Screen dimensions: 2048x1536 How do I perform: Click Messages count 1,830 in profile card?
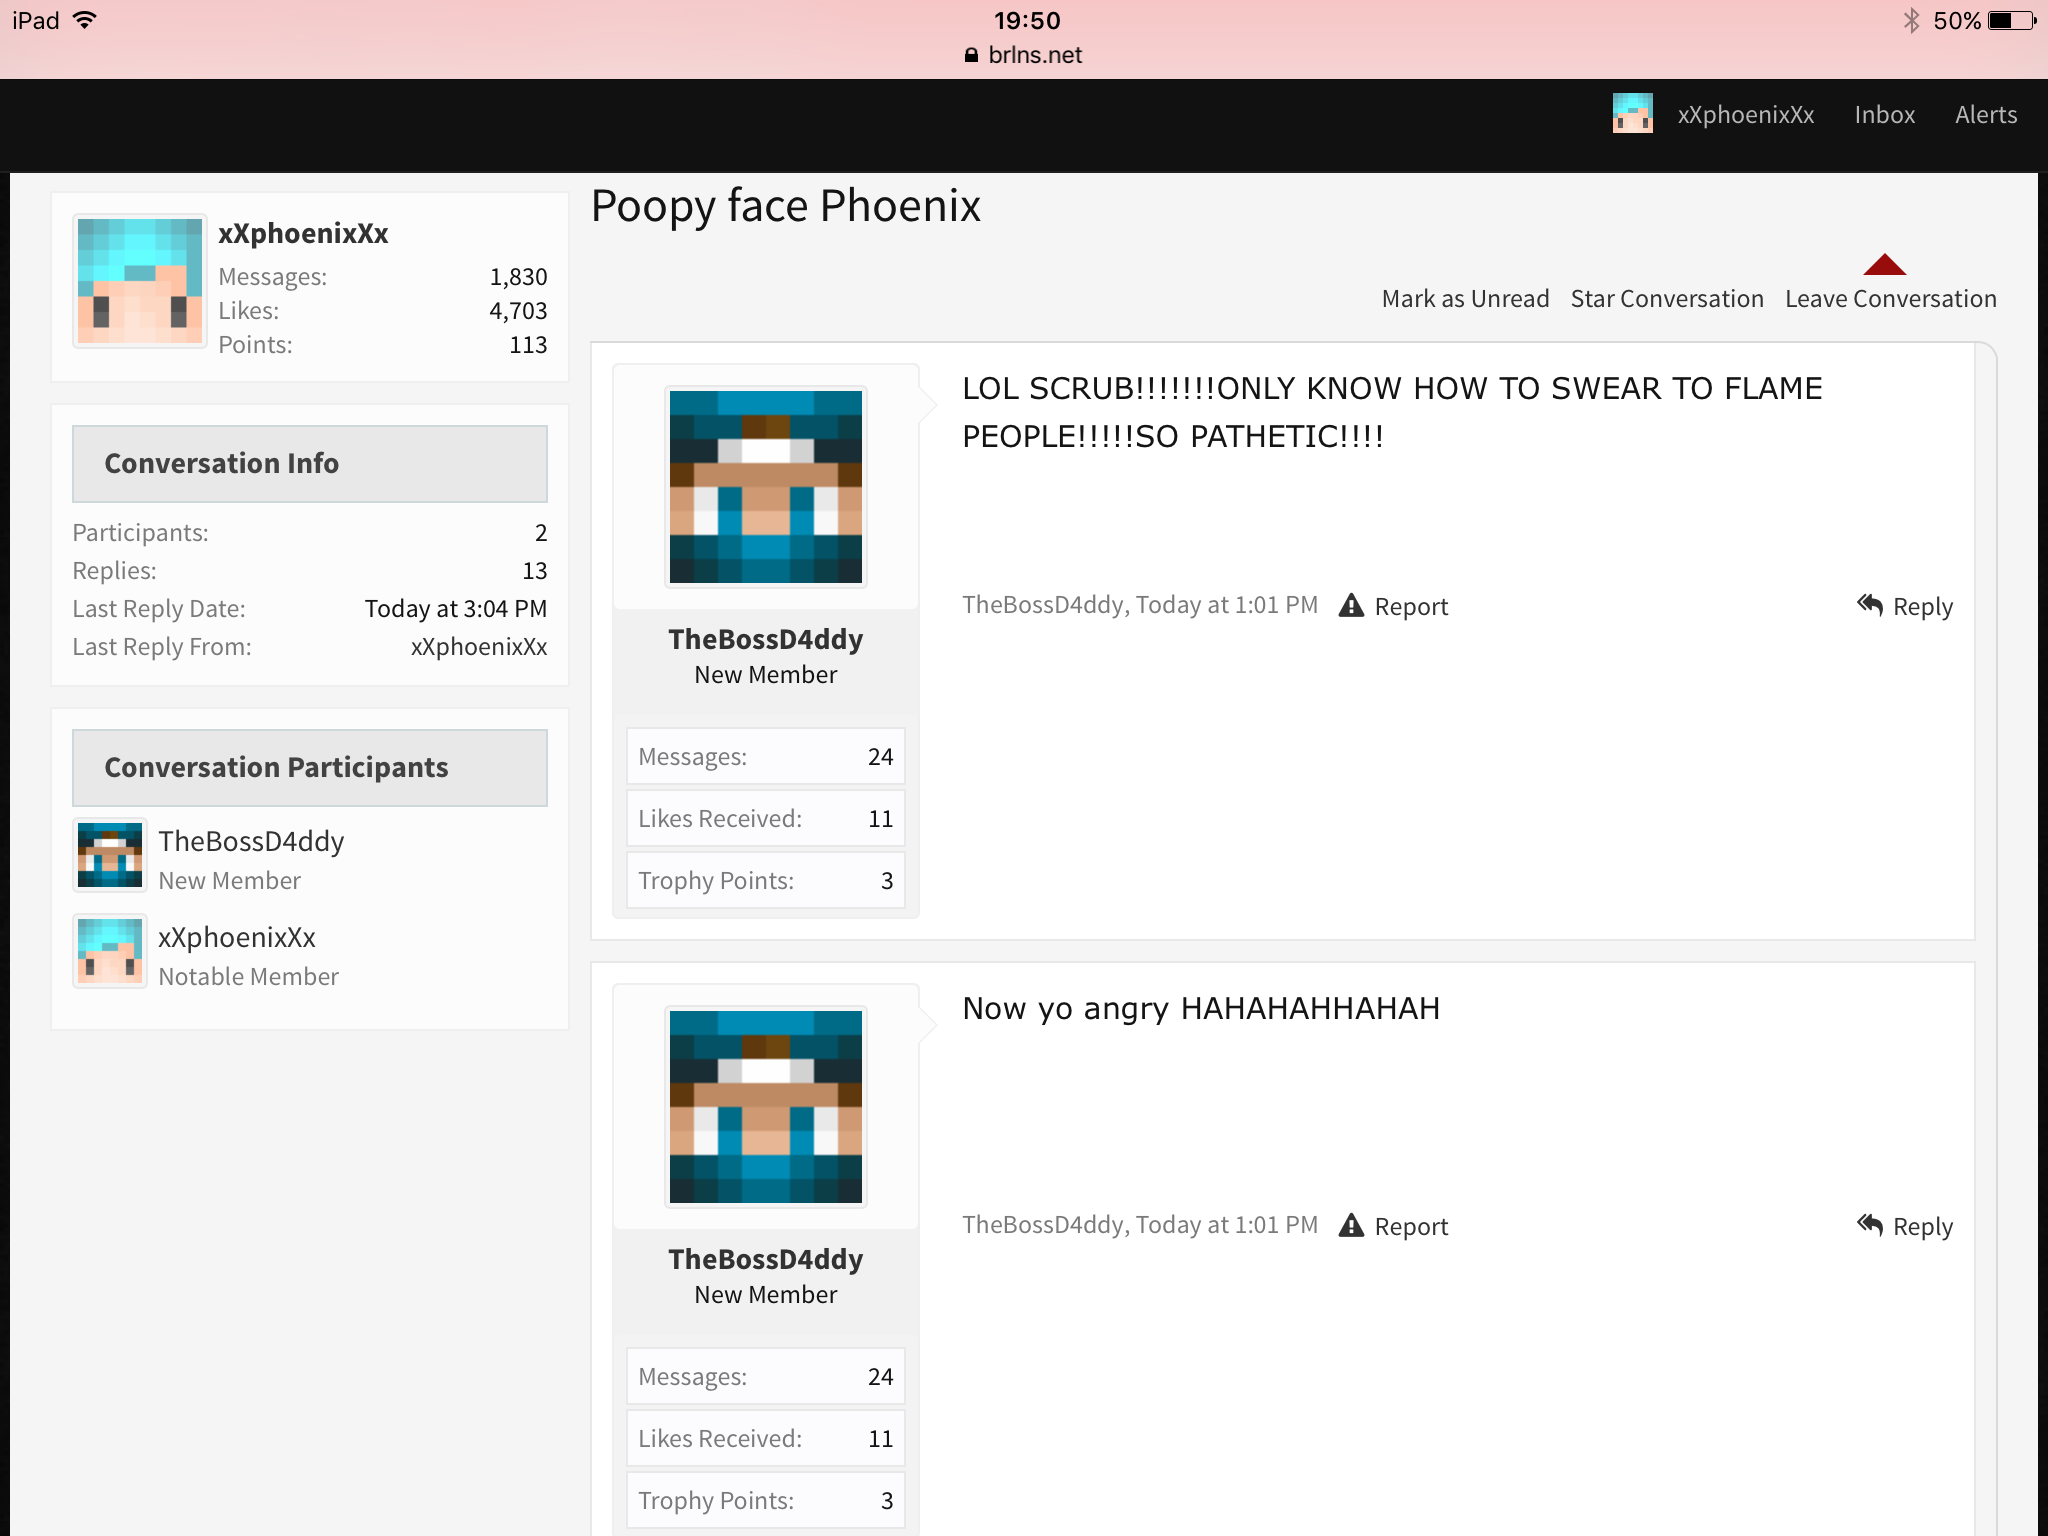(x=518, y=277)
